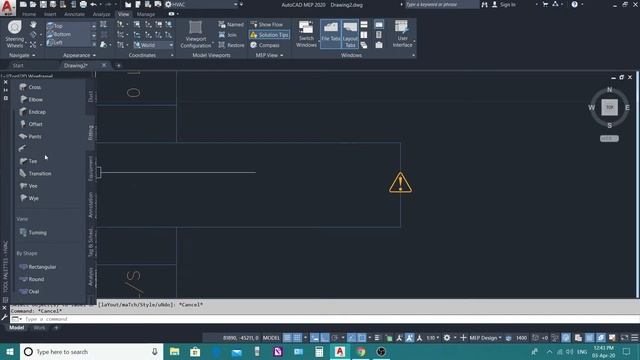The image size is (640, 360).
Task: Click the Help question mark icon
Action: (574, 4)
